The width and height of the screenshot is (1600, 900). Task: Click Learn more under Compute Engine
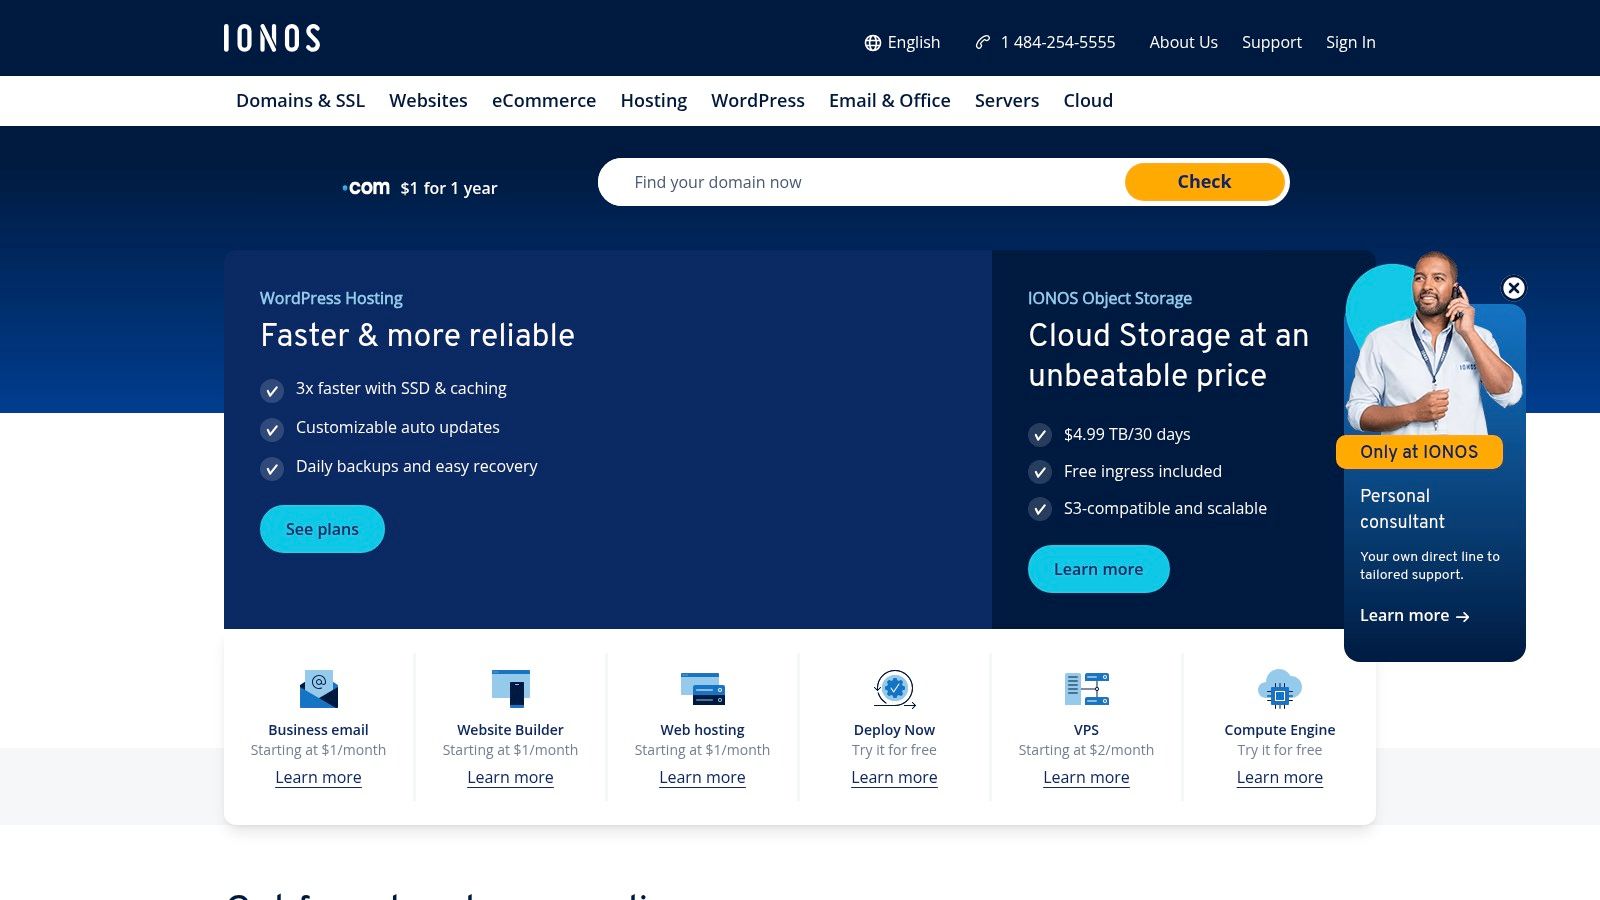(1280, 777)
